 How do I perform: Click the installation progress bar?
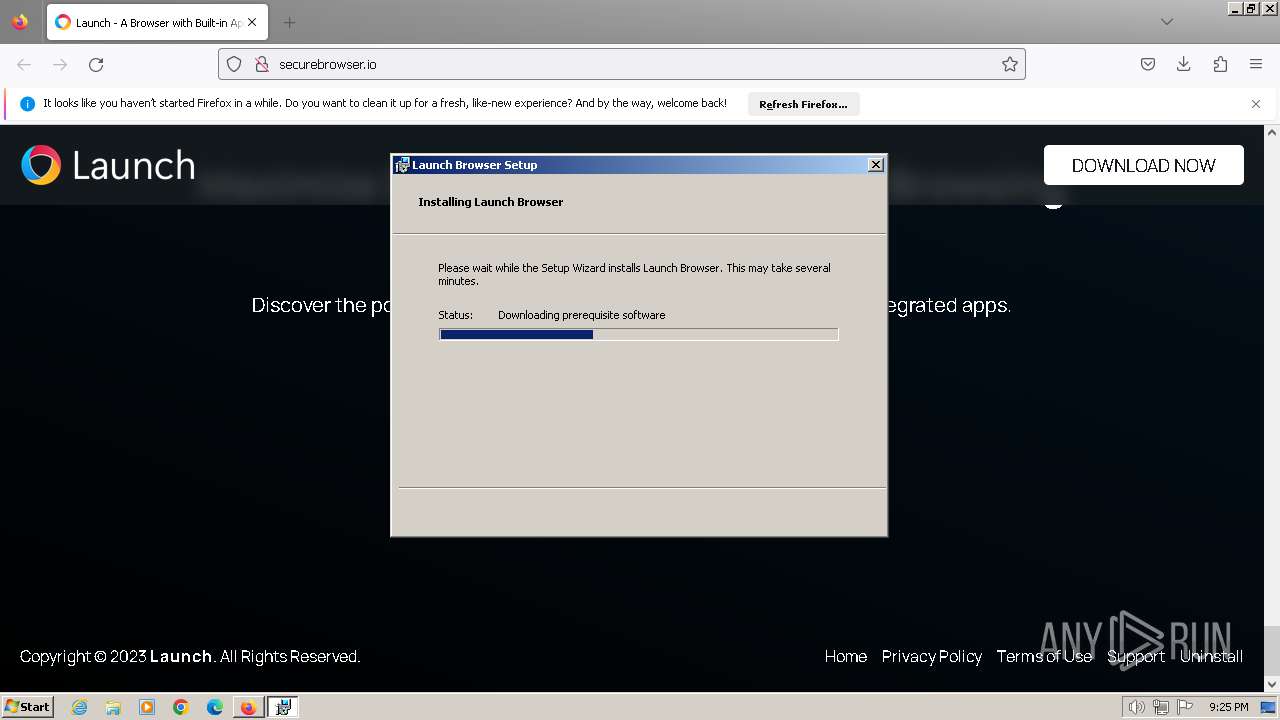point(638,334)
